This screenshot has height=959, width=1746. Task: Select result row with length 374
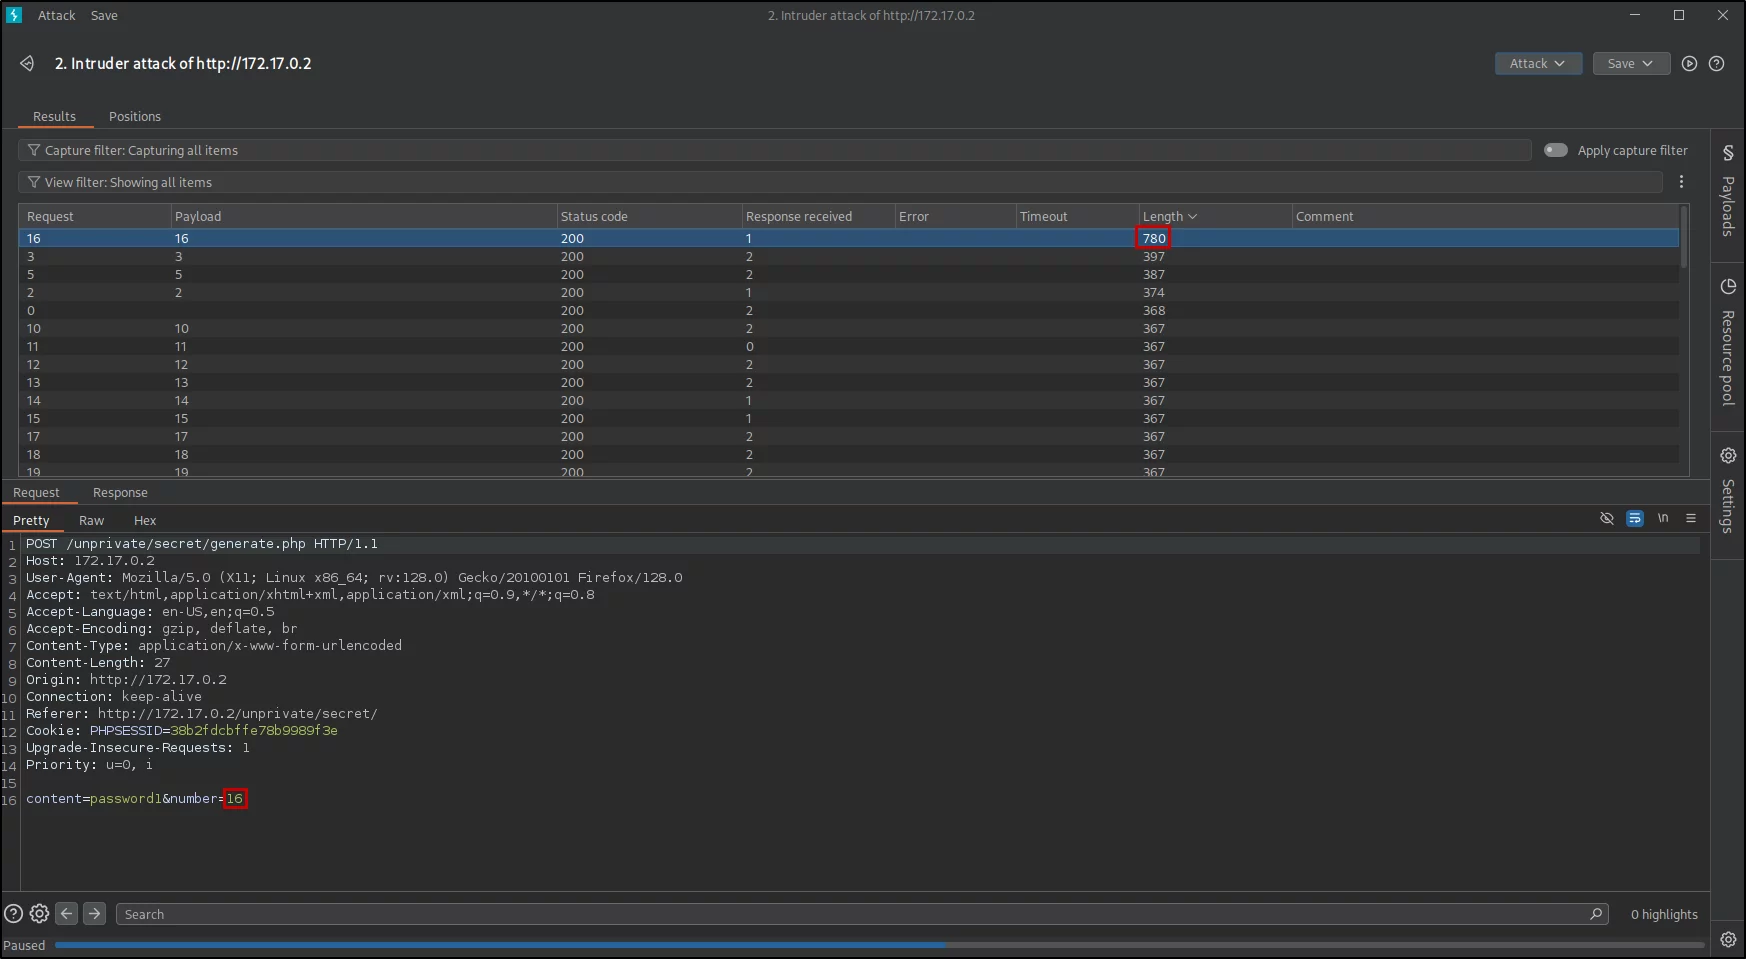(x=849, y=292)
